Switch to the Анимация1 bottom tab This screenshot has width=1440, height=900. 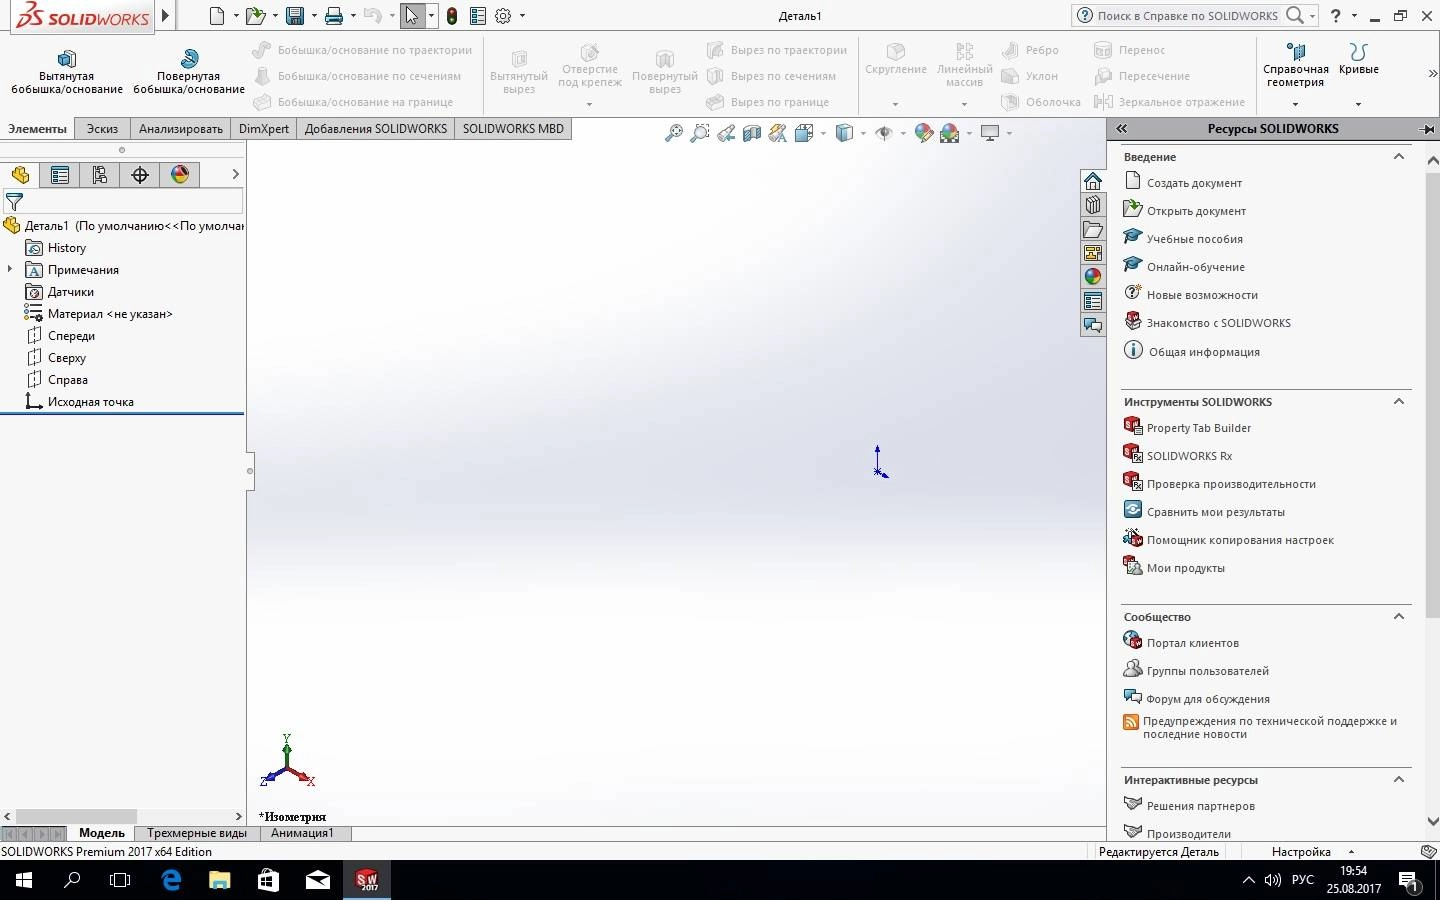point(302,833)
